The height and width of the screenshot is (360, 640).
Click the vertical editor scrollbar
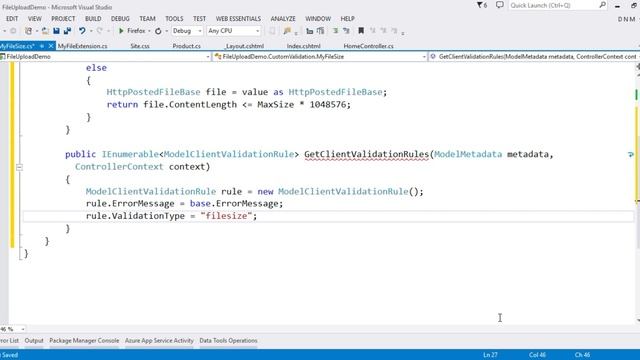pos(637,192)
